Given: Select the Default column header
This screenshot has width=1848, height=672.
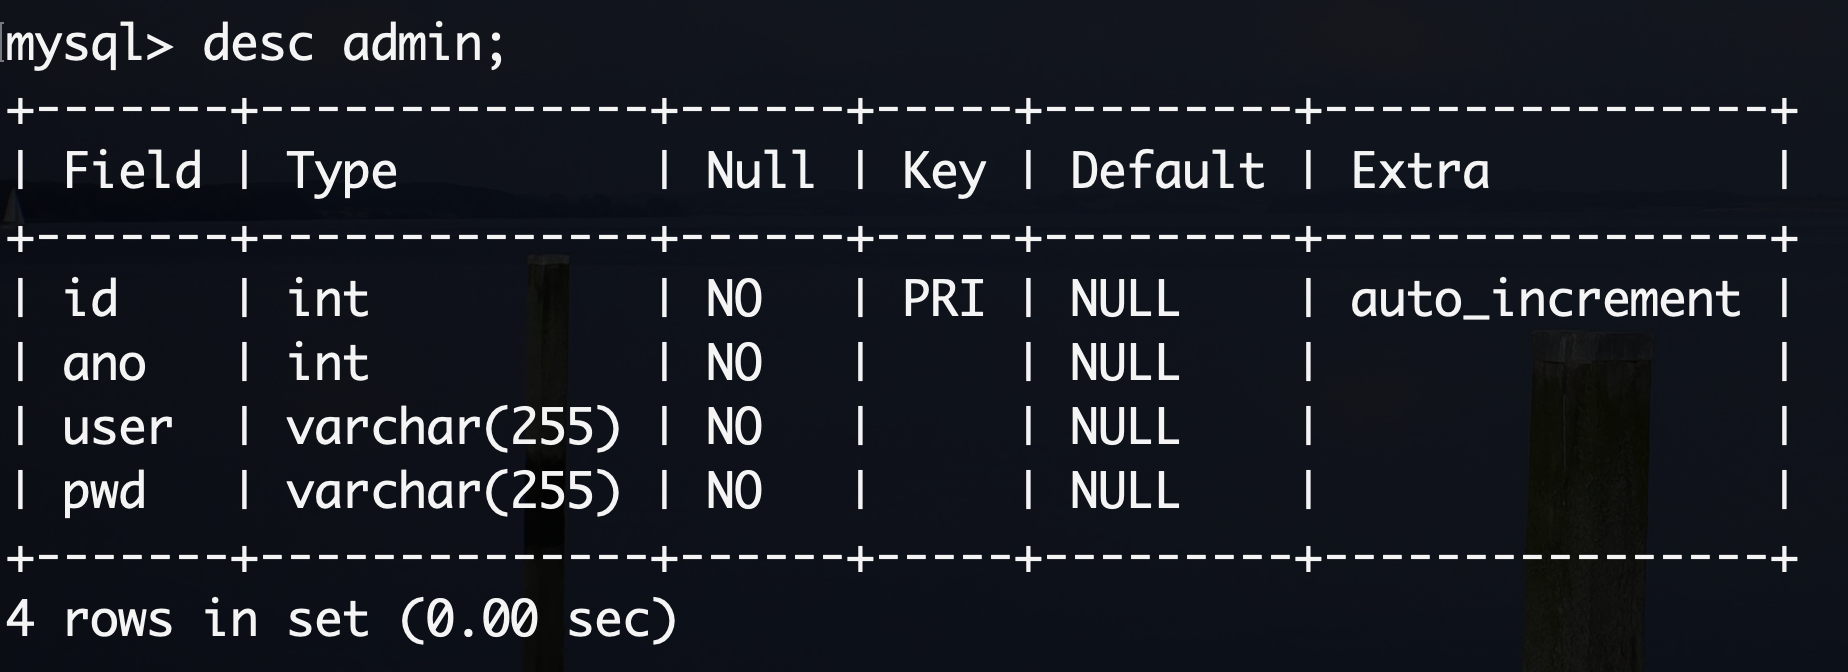Looking at the screenshot, I should coord(1167,170).
